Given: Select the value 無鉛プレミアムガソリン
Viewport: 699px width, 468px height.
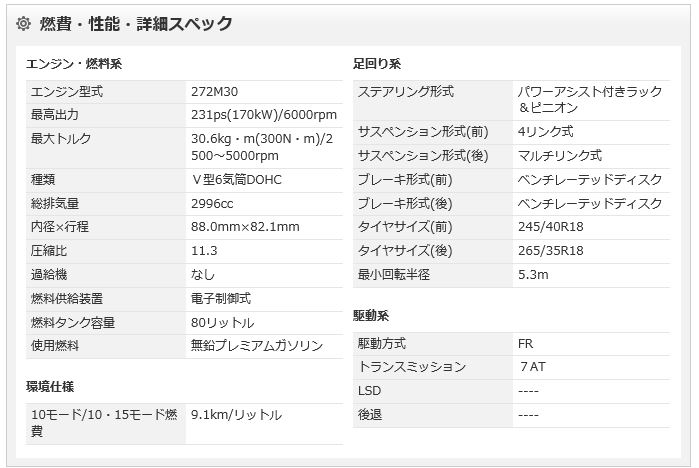Looking at the screenshot, I should tap(257, 345).
